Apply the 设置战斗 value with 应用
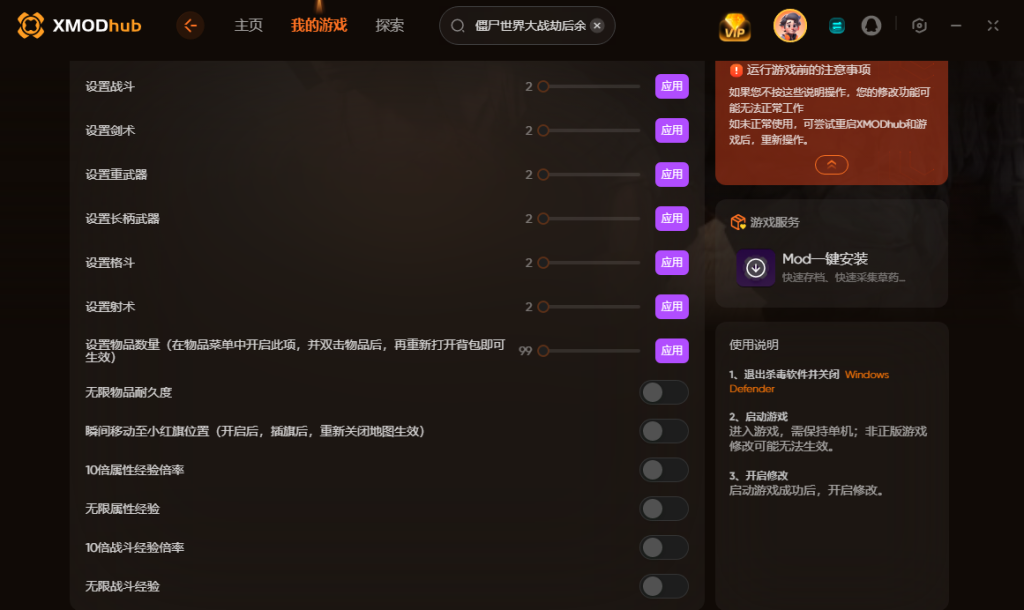1024x610 pixels. click(x=671, y=86)
